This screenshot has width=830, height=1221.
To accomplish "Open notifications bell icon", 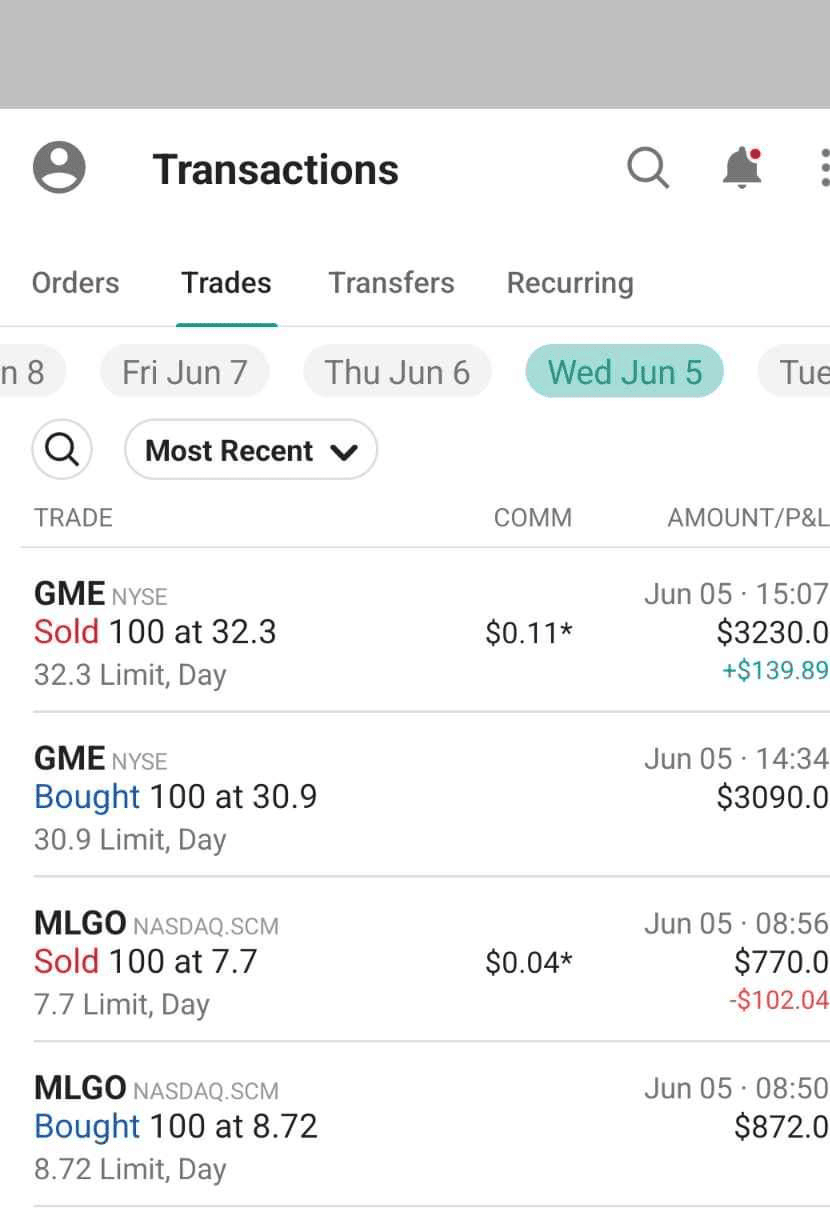I will click(x=742, y=168).
